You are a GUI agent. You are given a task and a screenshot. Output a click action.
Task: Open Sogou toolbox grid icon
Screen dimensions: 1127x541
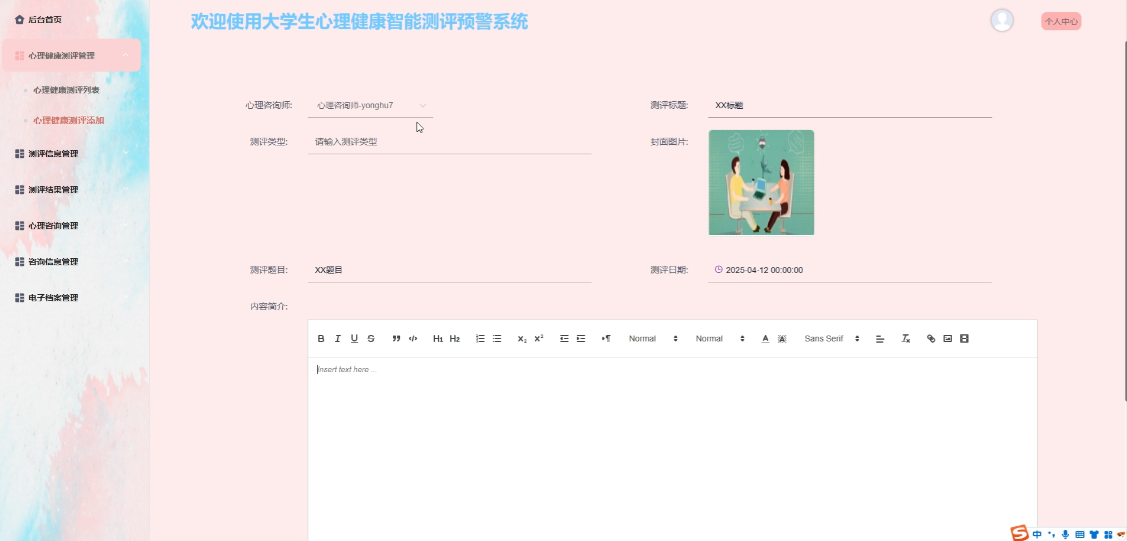[1108, 534]
